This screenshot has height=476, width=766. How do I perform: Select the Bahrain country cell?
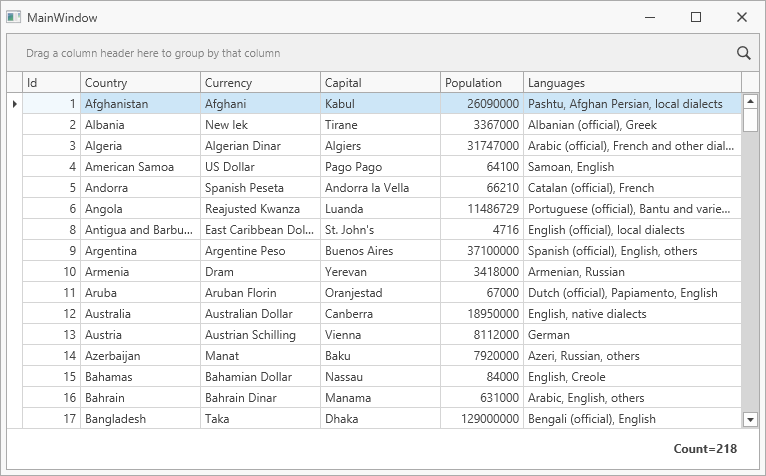(140, 398)
